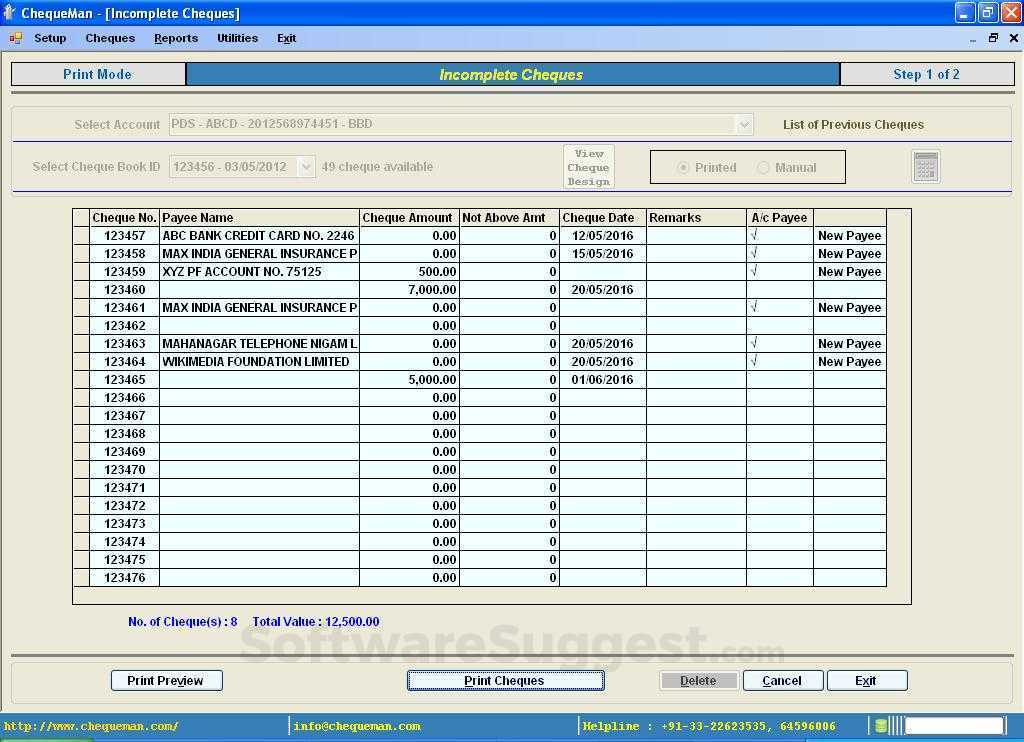Click the ChequeMan icon in the title bar
The width and height of the screenshot is (1024, 742).
tap(10, 12)
